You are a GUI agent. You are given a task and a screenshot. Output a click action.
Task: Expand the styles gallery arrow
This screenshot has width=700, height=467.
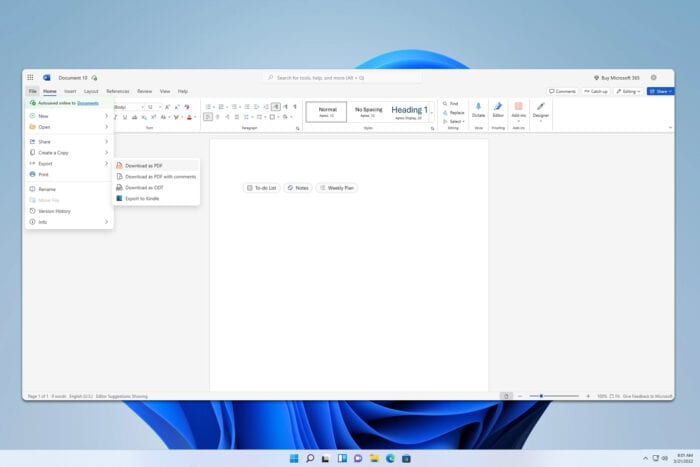pos(432,112)
